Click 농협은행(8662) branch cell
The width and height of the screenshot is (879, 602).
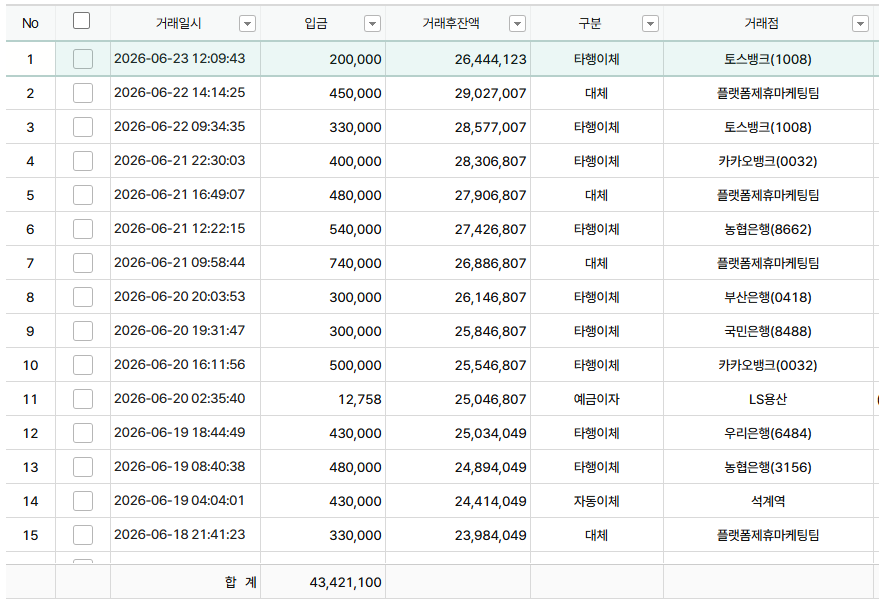(x=767, y=229)
